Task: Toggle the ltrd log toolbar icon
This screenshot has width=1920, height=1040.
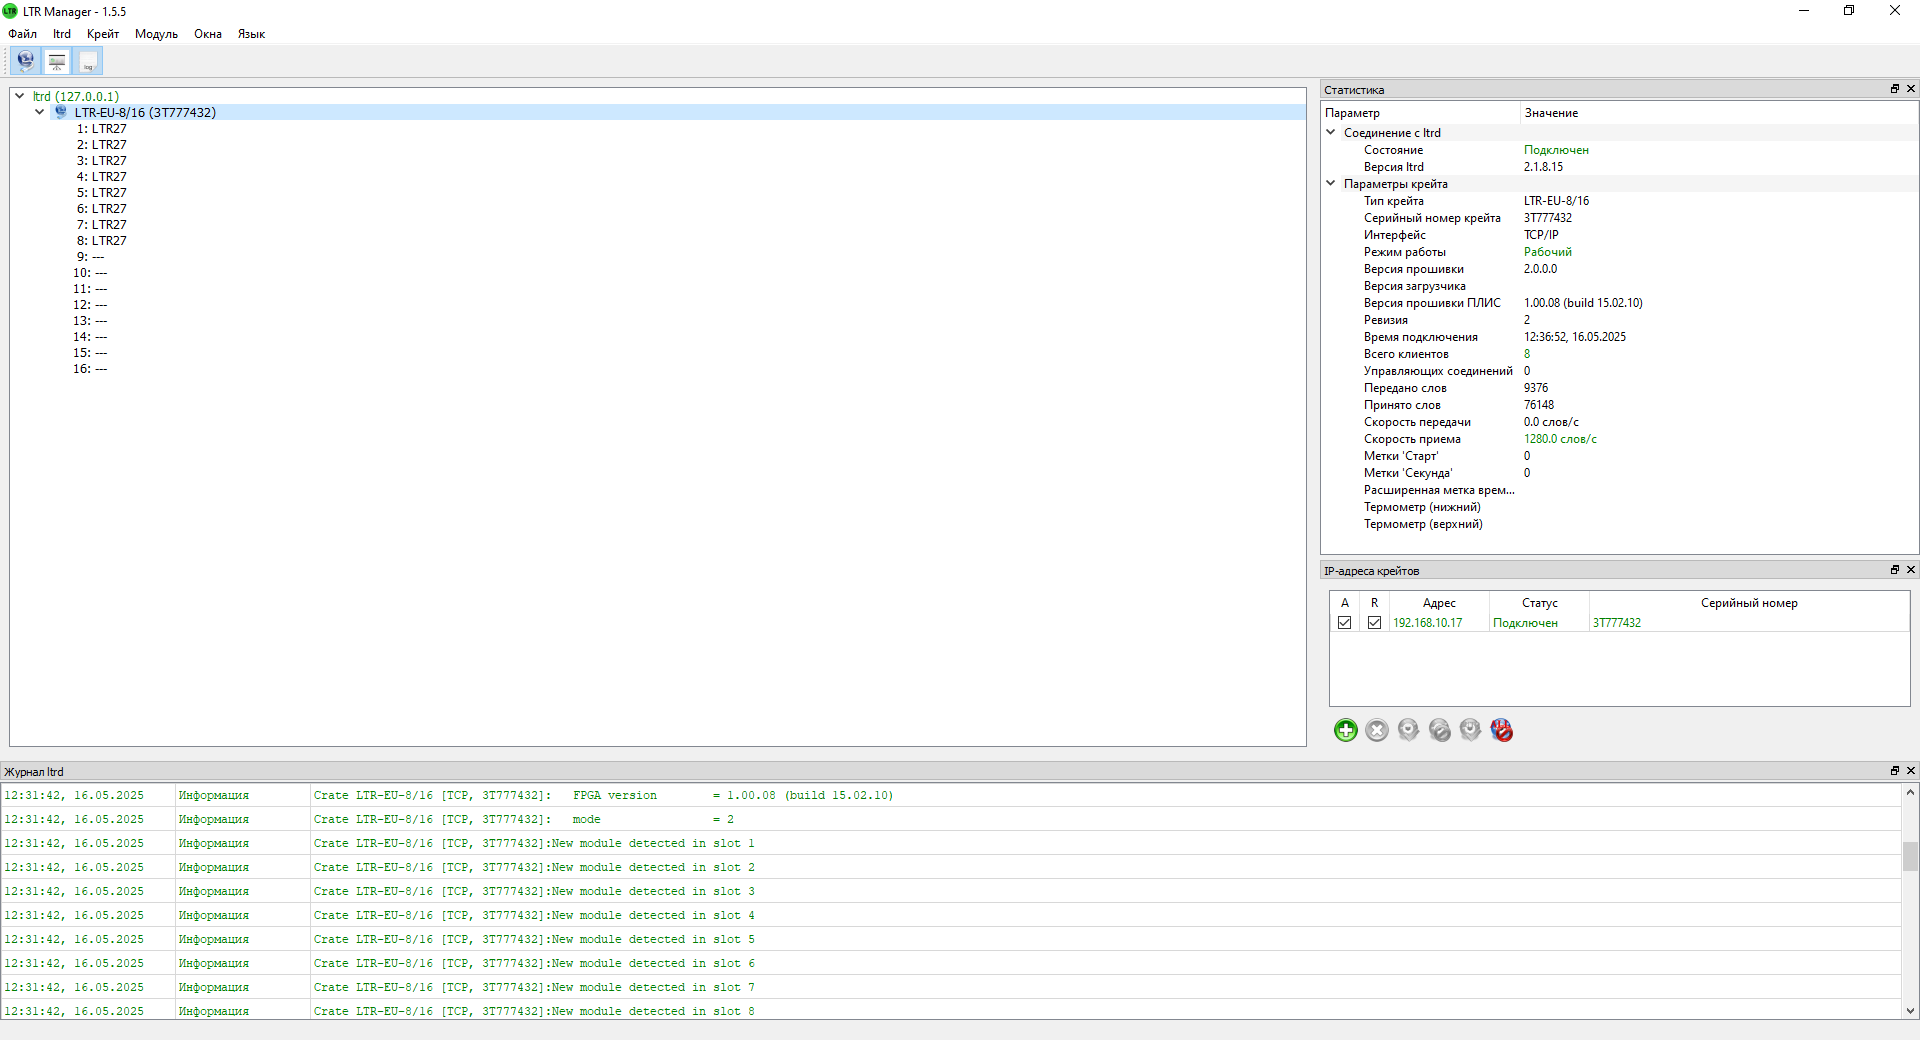Action: coord(88,61)
